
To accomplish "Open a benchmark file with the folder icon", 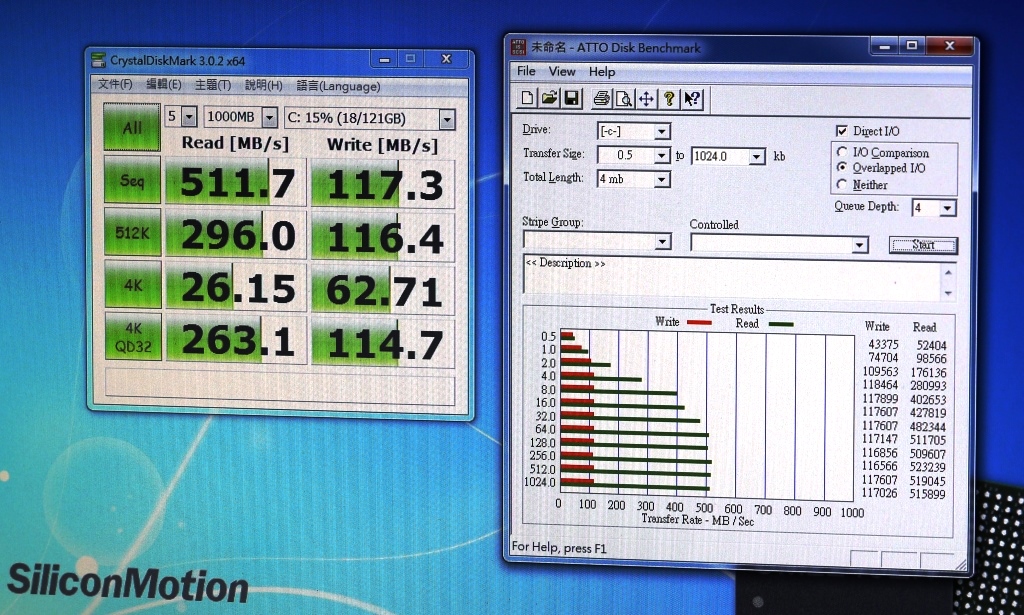I will (549, 98).
